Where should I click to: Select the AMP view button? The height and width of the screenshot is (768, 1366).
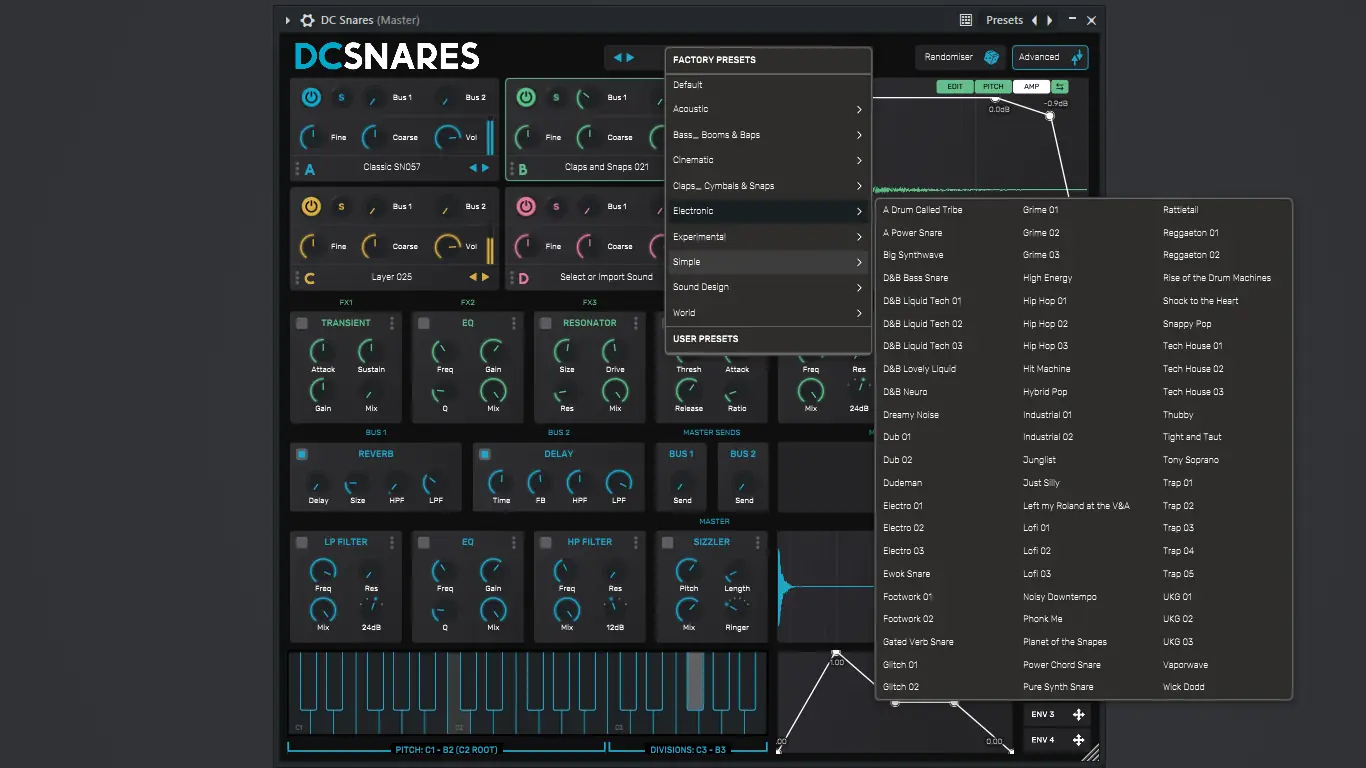(1031, 87)
